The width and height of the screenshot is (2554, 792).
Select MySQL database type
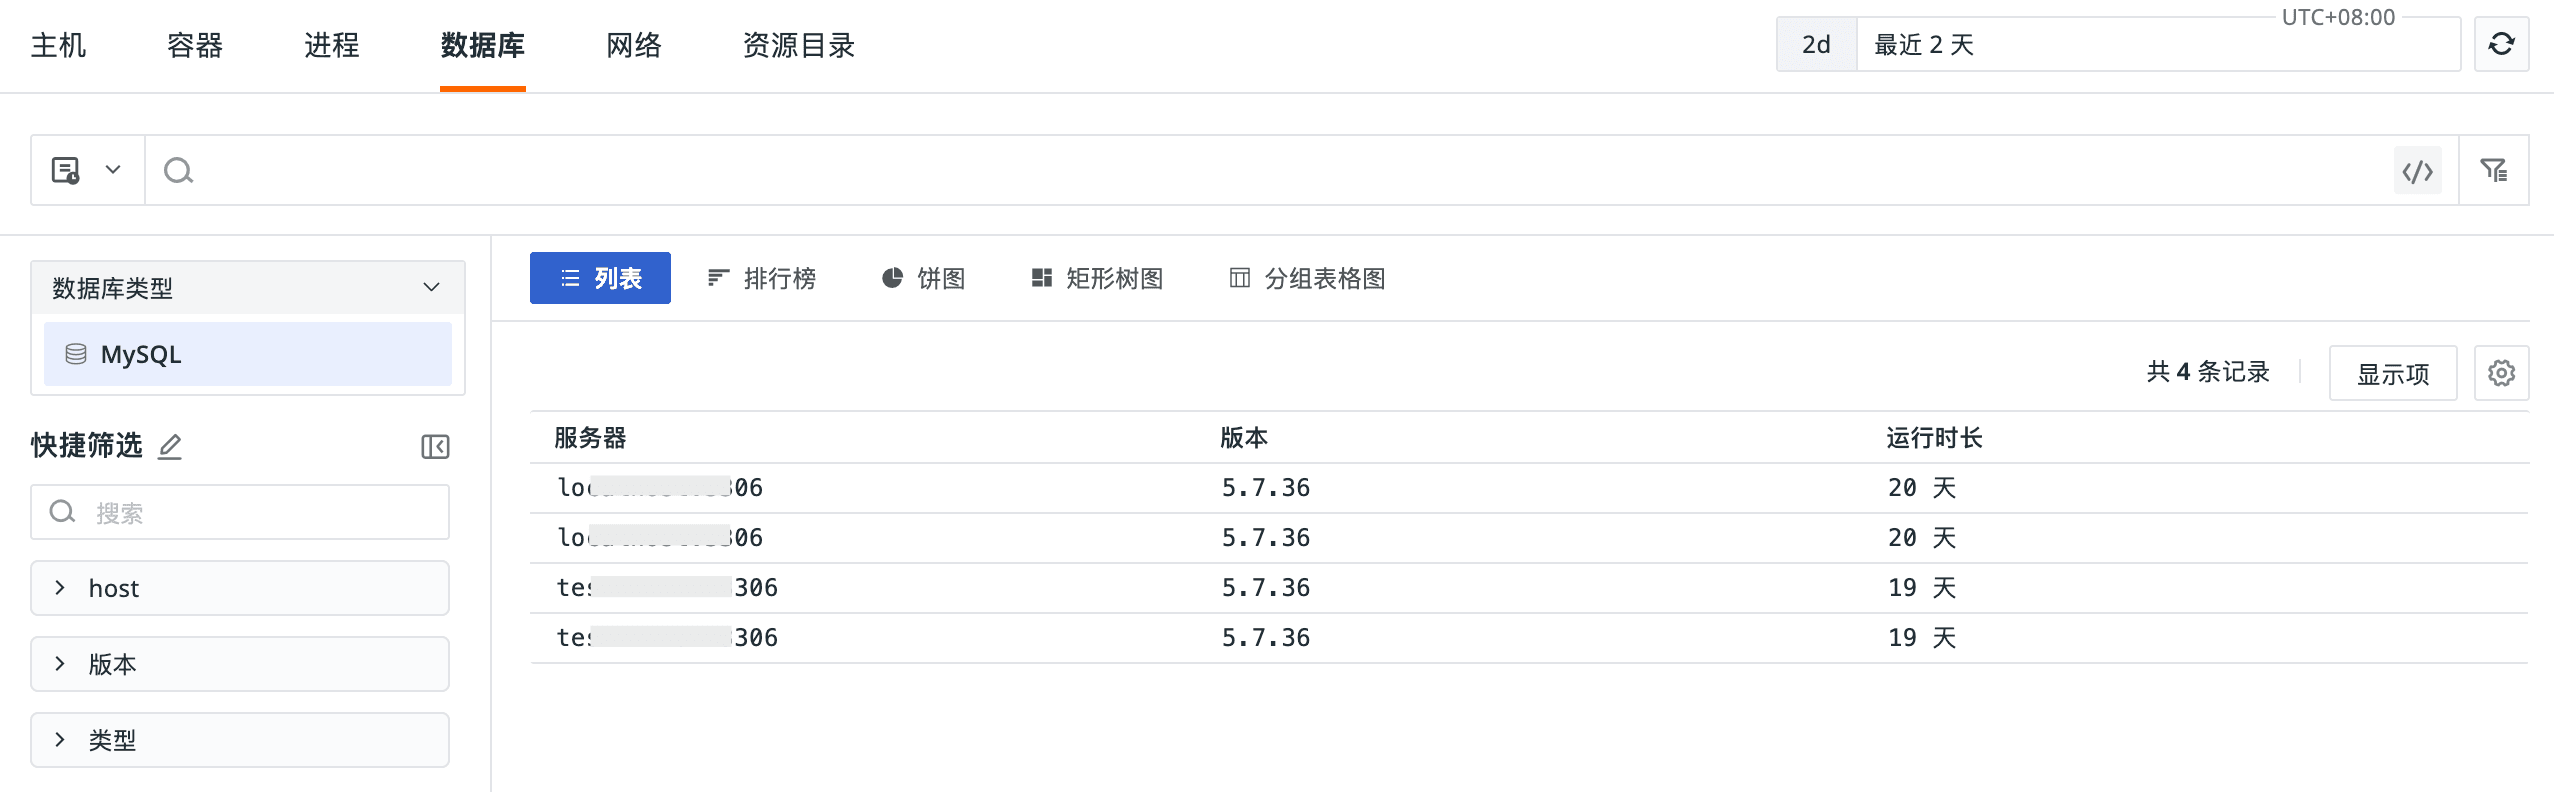[x=247, y=354]
